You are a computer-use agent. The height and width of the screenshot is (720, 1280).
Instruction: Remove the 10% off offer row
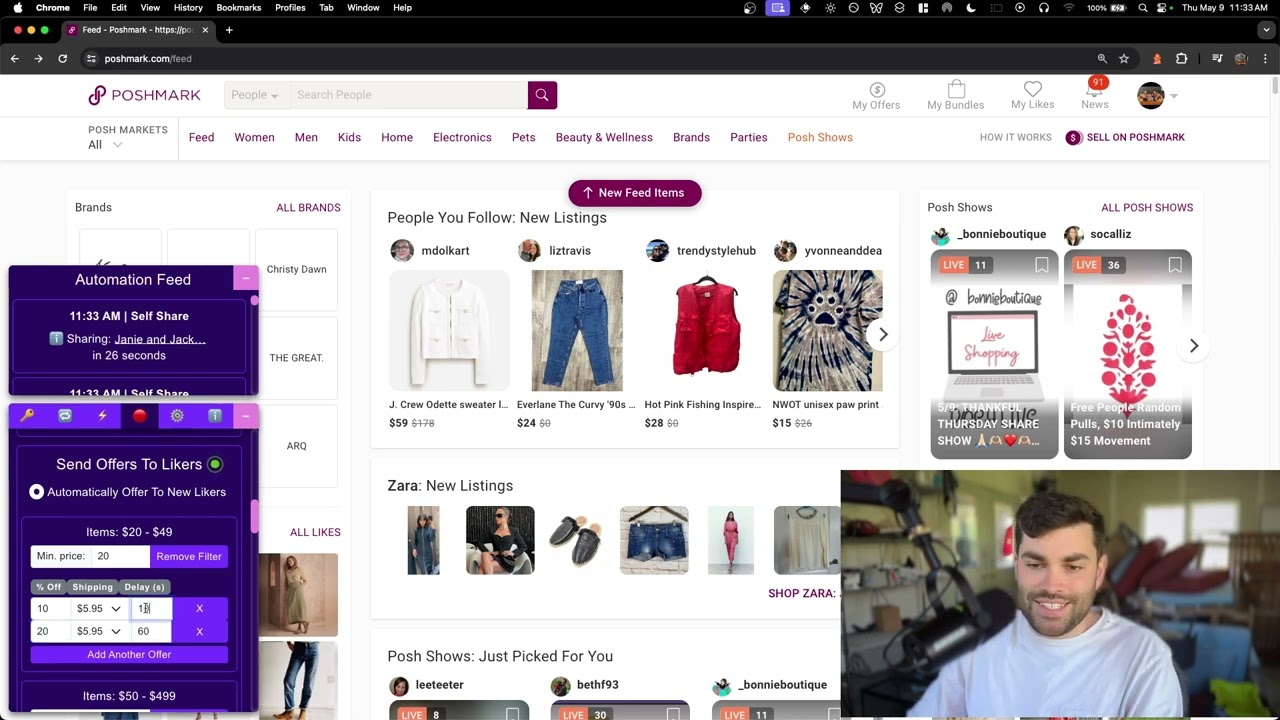pos(199,608)
